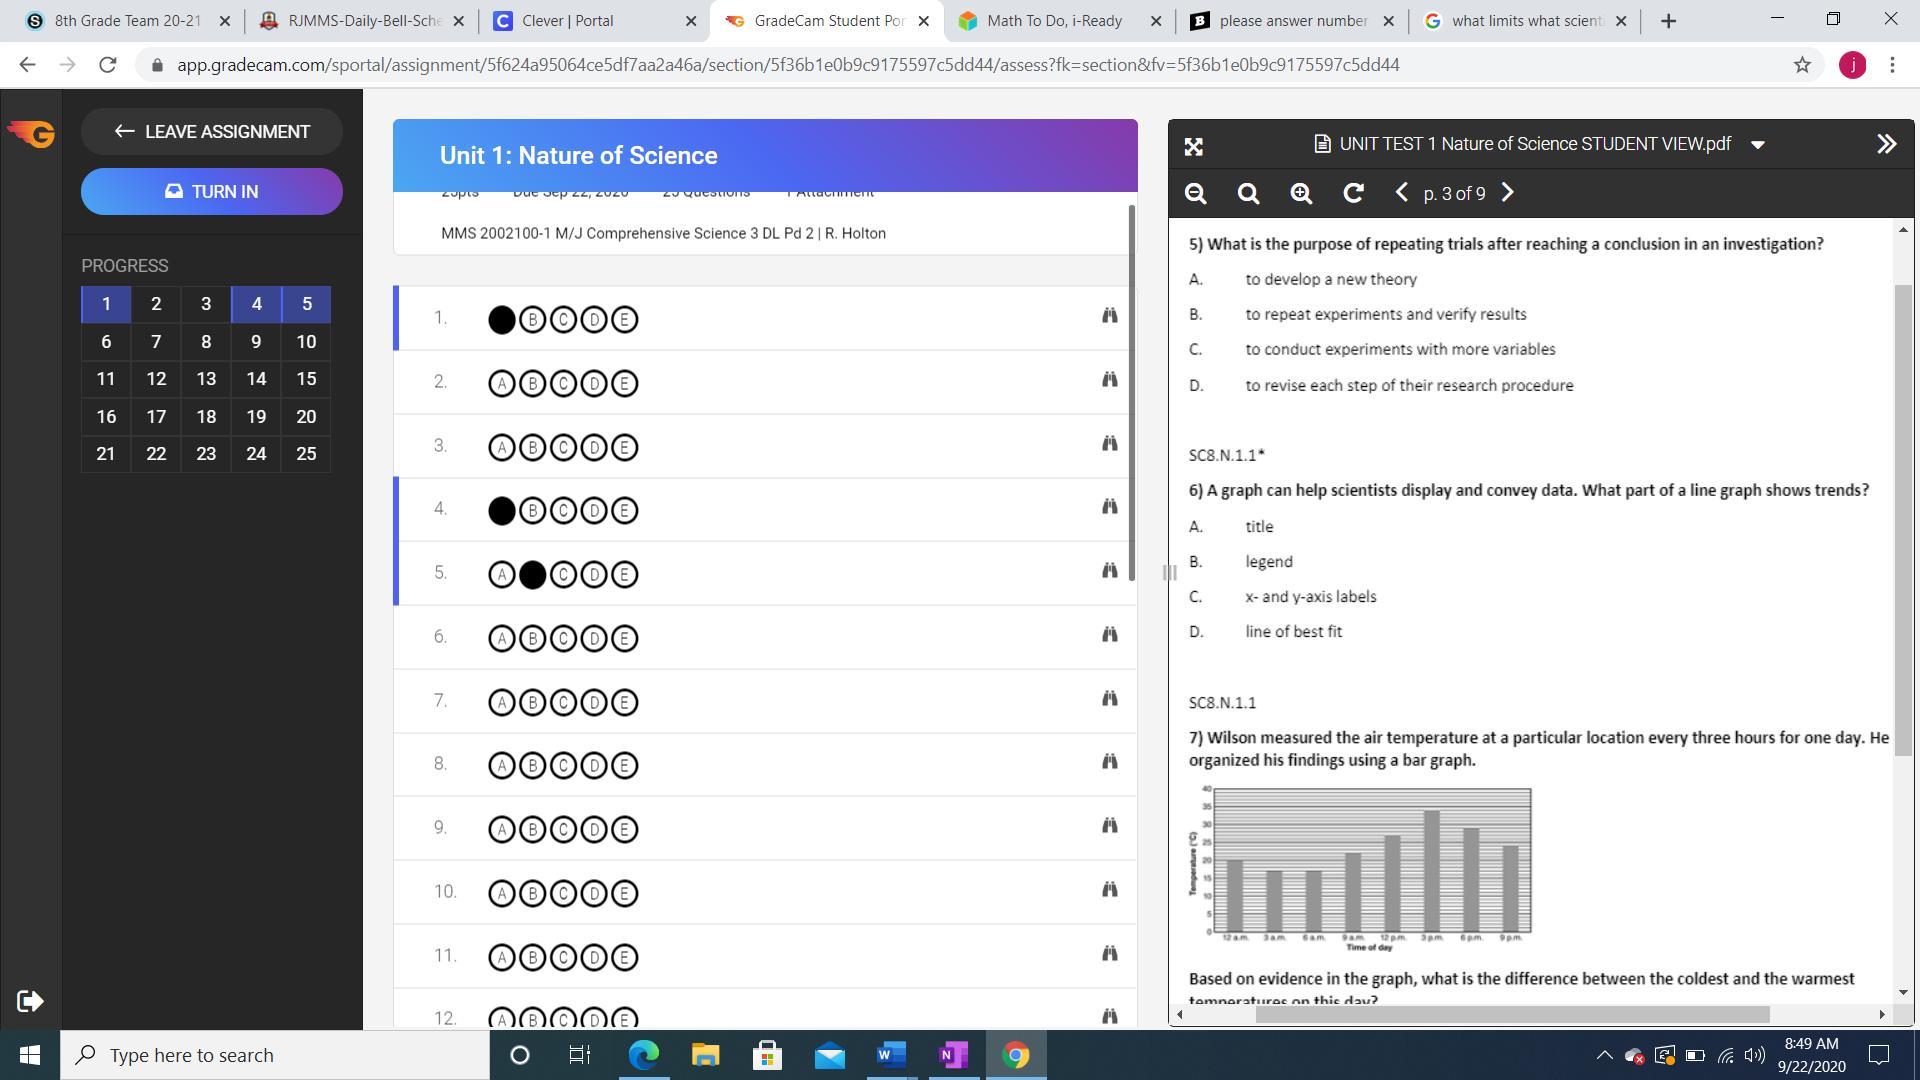Click the LEAVE ASSIGNMENT button
Screen dimensions: 1920x1080
(x=212, y=132)
